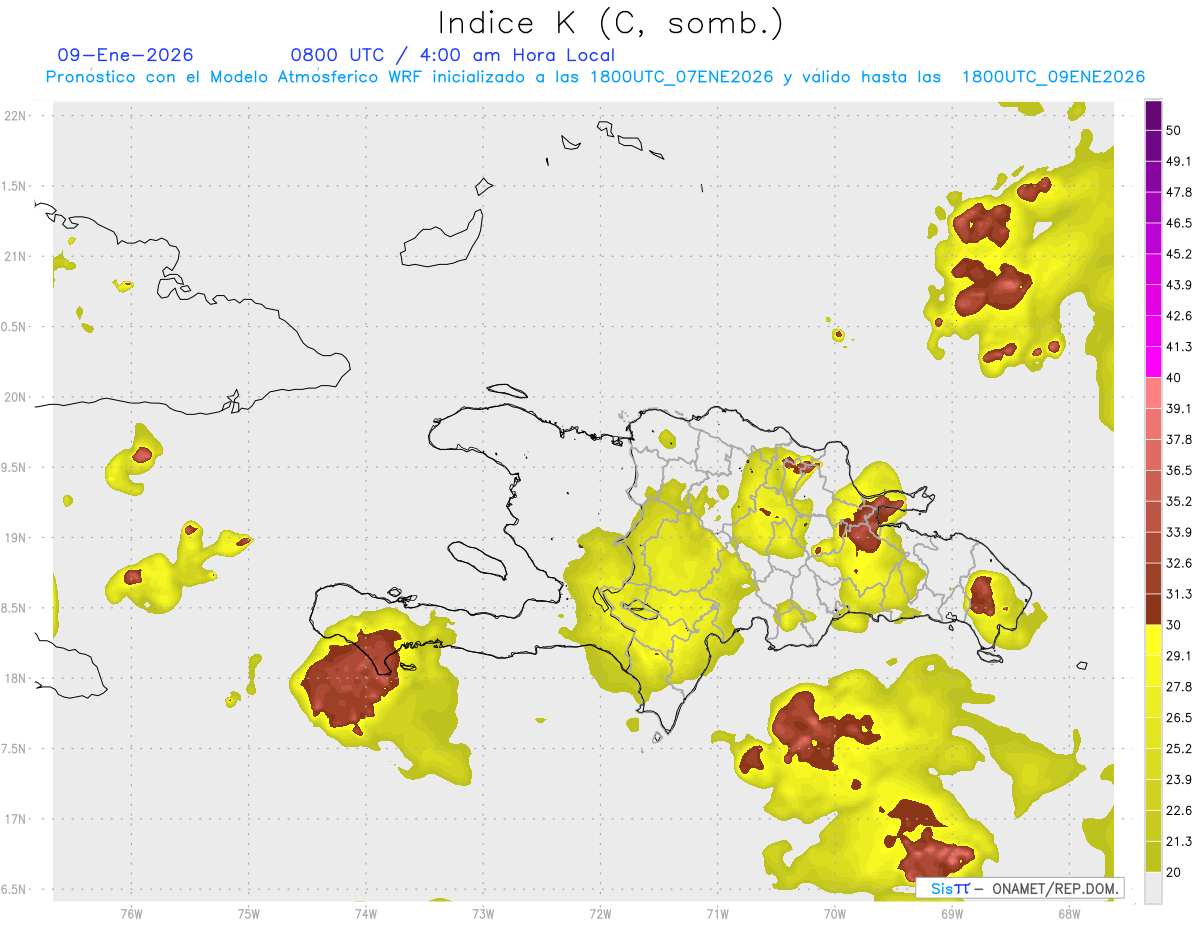
Task: Click the '0800 UTC / 4:00 am Hora Local' time
Action: coord(452,55)
